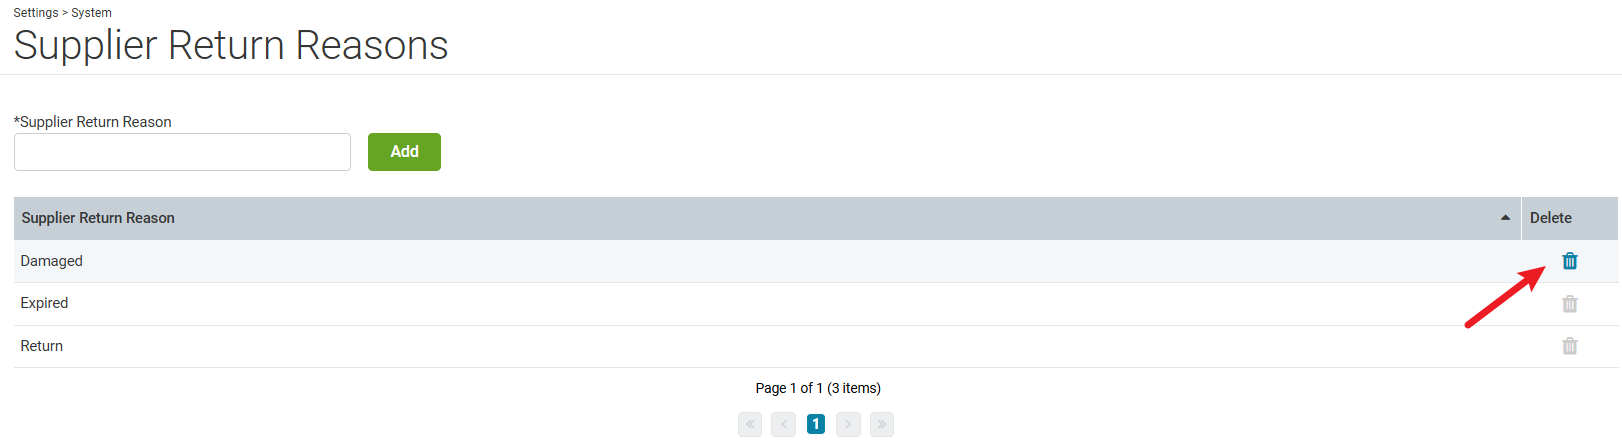Select page 1 in pagination
The image size is (1622, 443).
[x=816, y=424]
